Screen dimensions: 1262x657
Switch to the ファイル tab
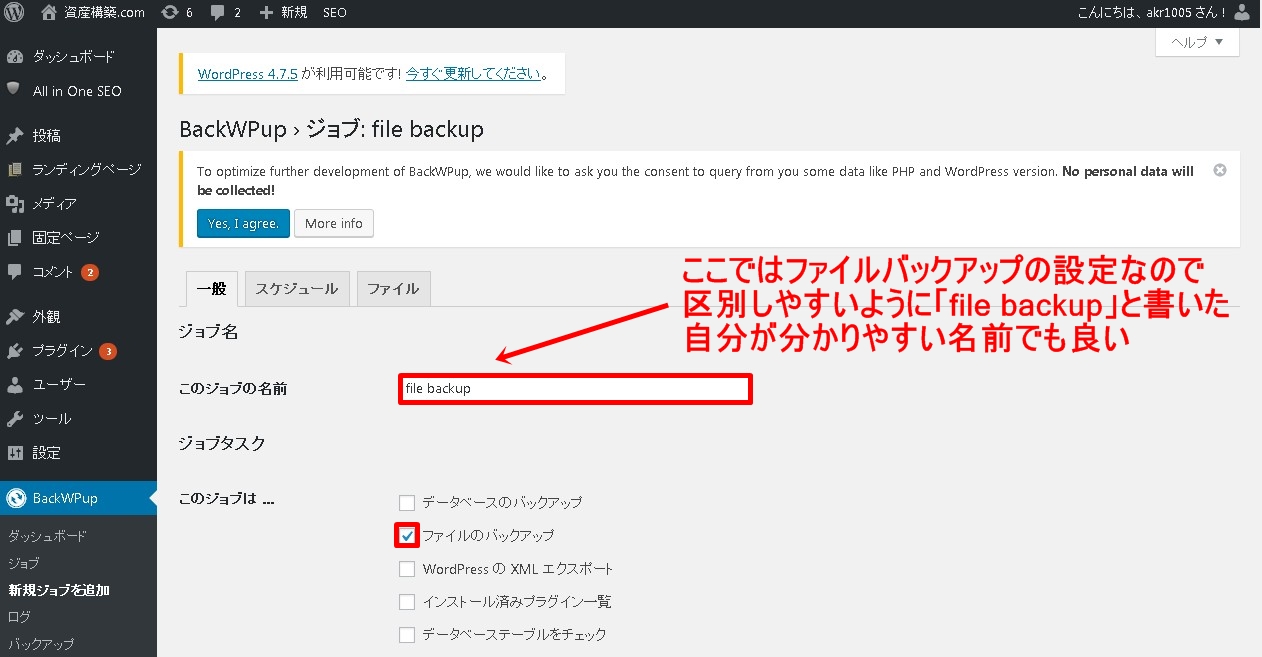(393, 289)
